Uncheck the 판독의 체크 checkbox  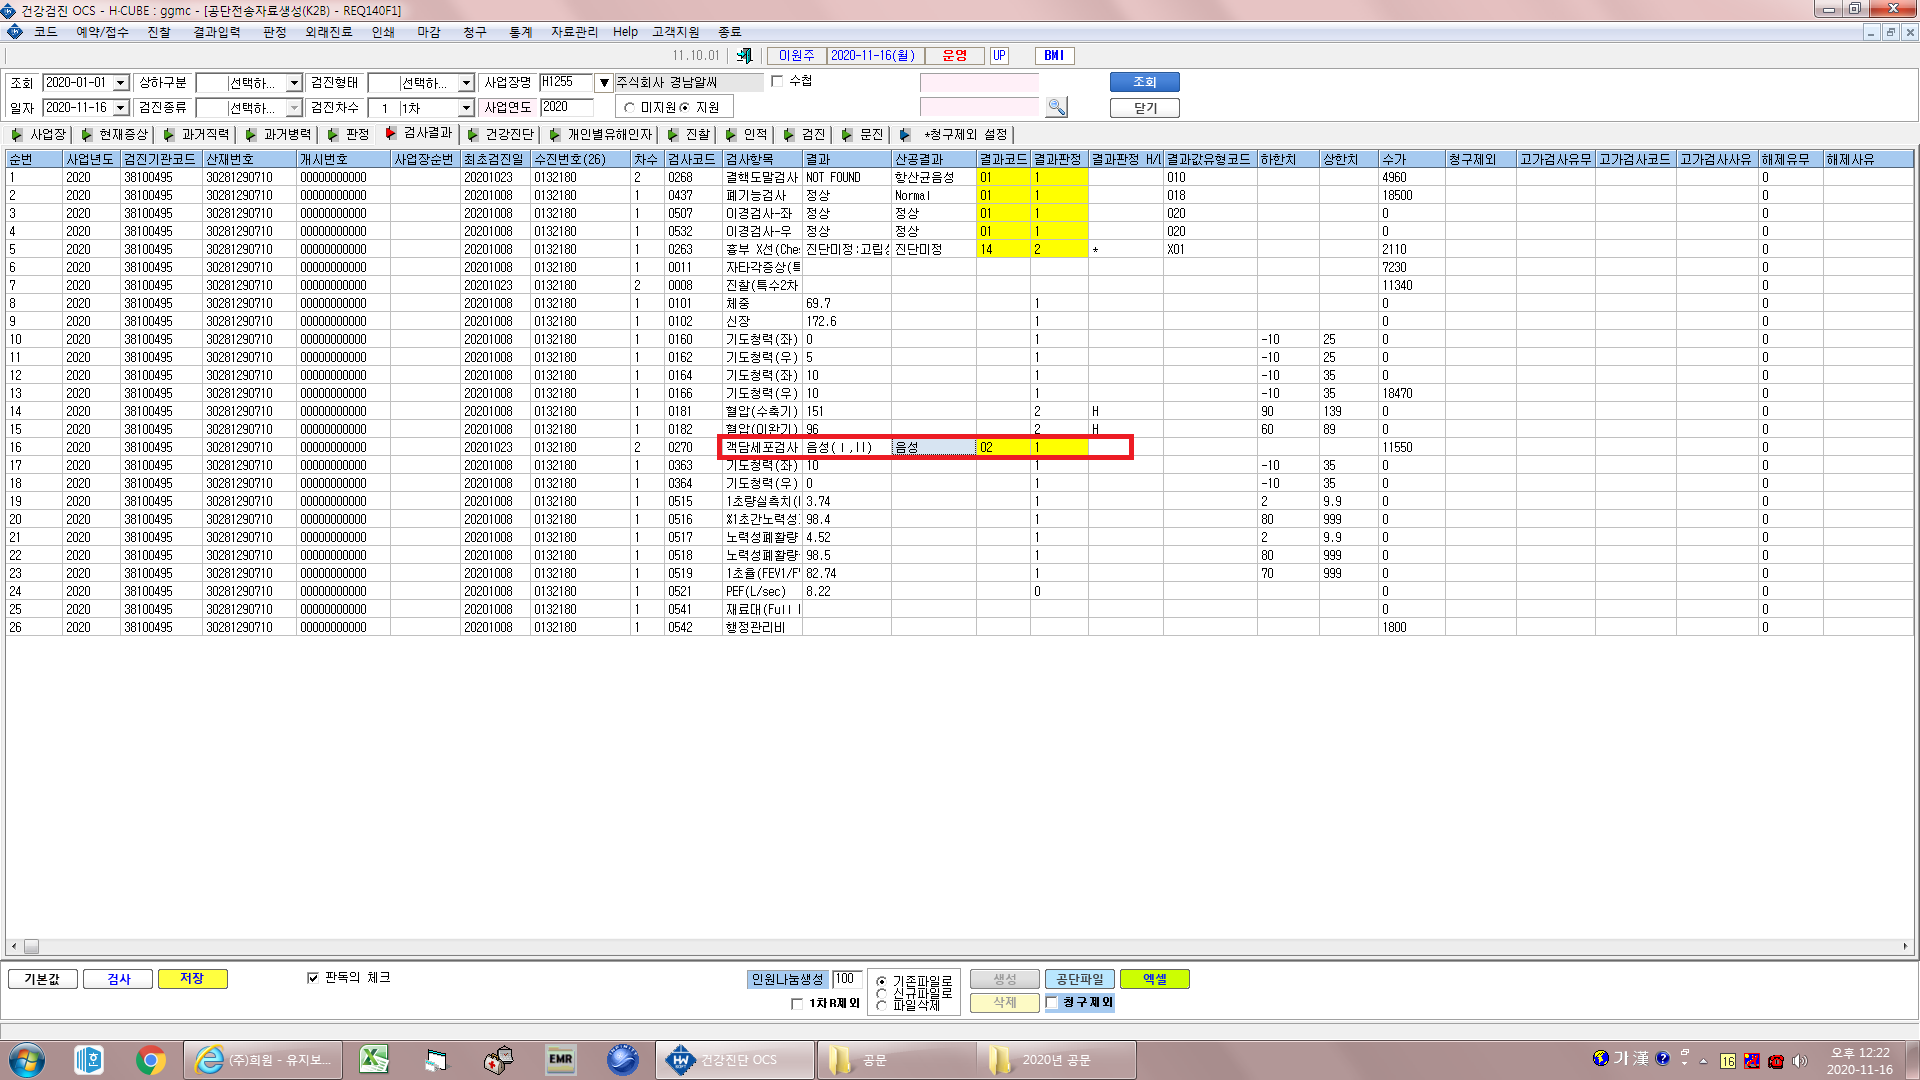tap(313, 978)
